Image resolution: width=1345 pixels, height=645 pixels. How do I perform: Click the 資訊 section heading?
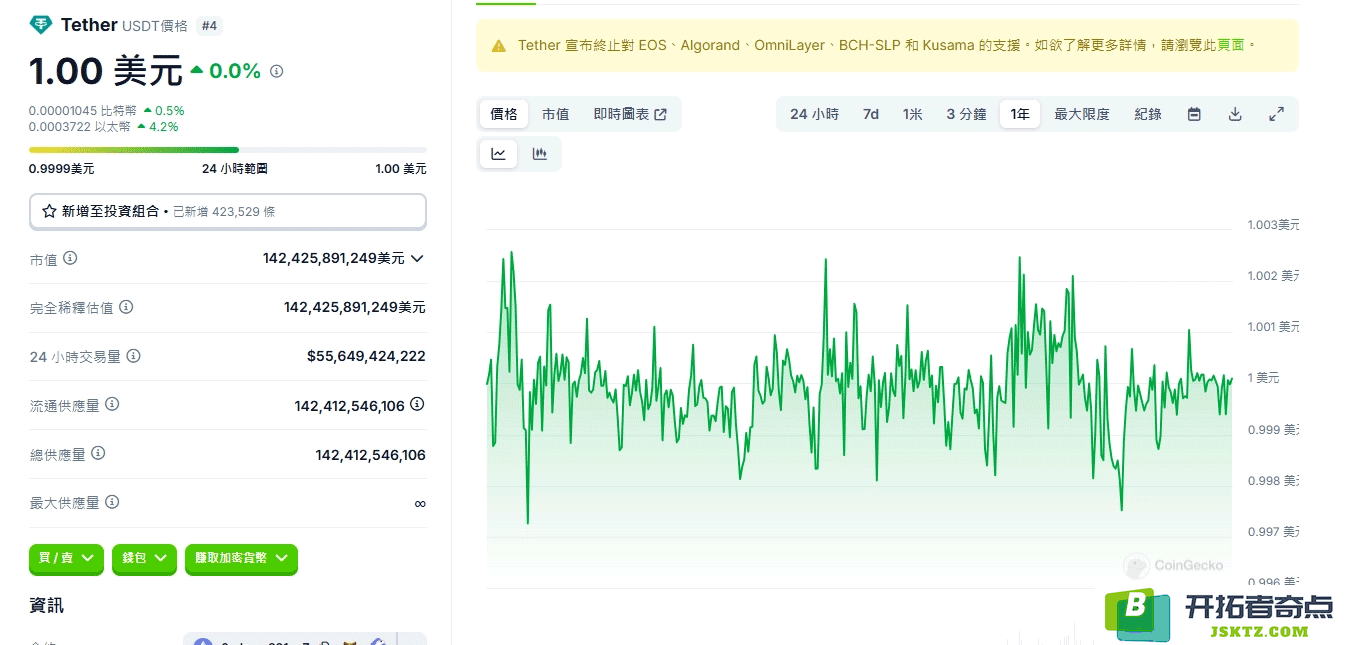tap(47, 606)
